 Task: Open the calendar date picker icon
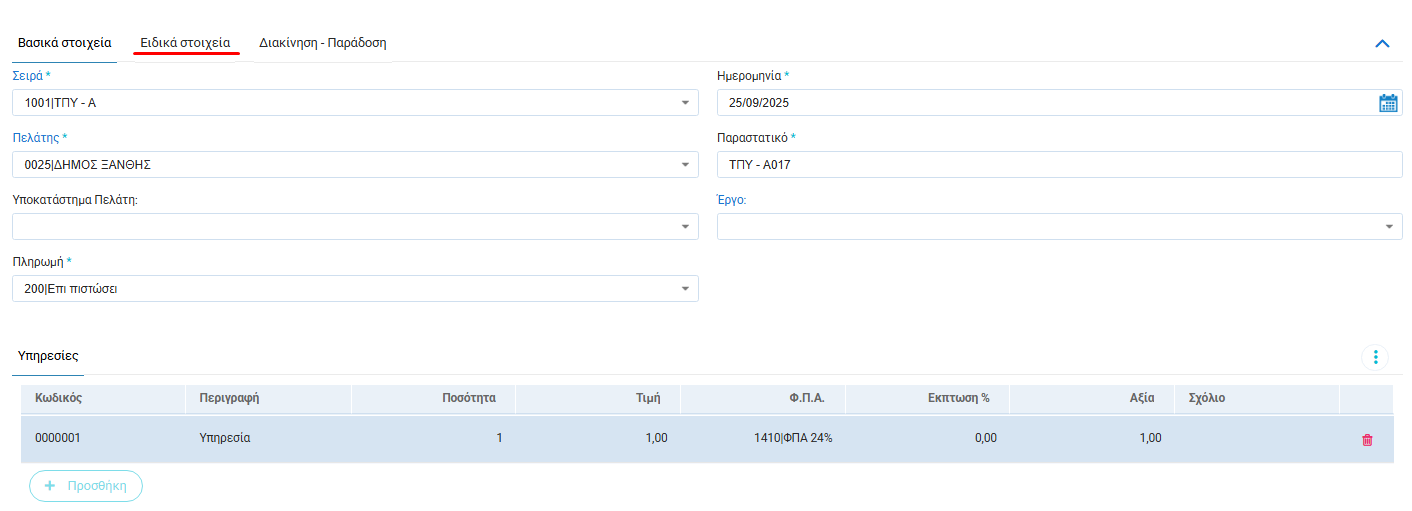[1388, 103]
